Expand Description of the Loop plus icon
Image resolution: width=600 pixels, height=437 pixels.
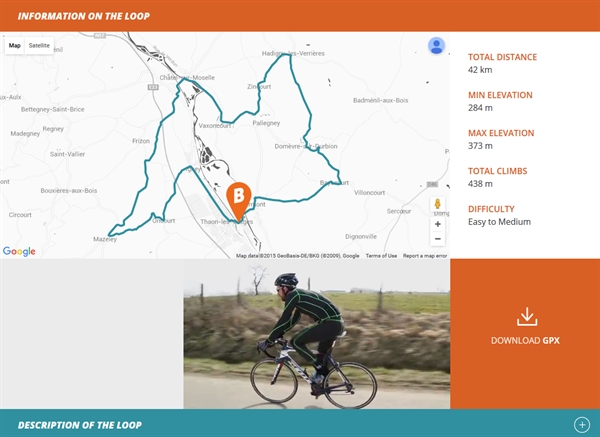click(582, 424)
